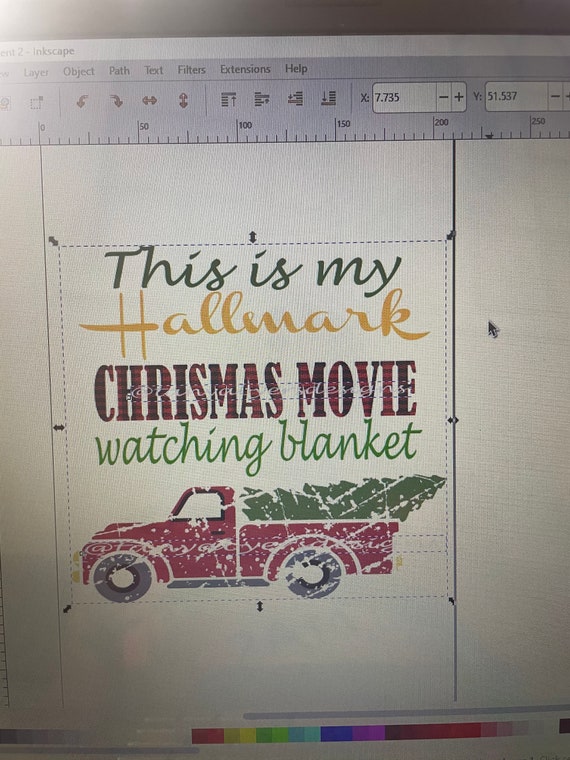Rotate selection 90° clockwise

coord(116,101)
